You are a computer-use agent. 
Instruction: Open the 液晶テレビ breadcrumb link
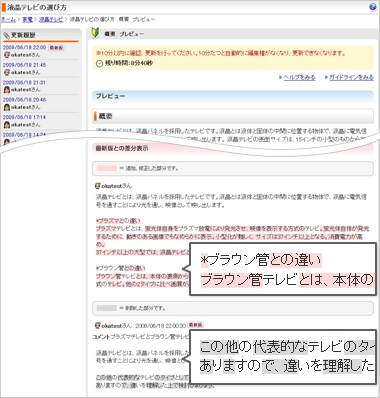[x=51, y=20]
